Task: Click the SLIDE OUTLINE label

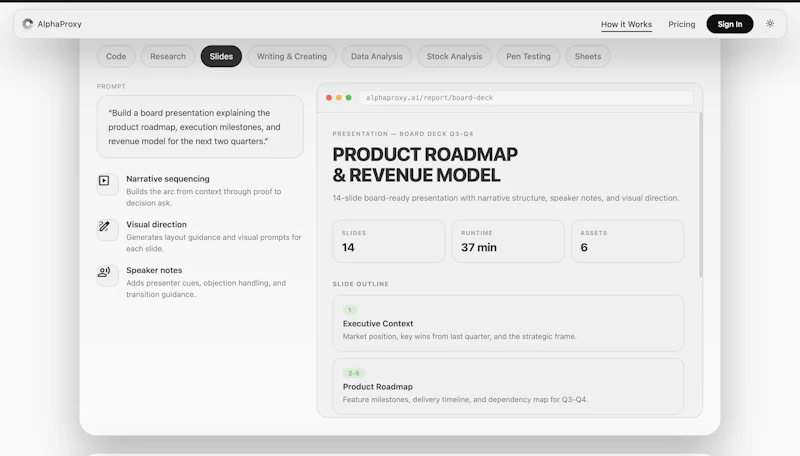Action: pos(361,284)
